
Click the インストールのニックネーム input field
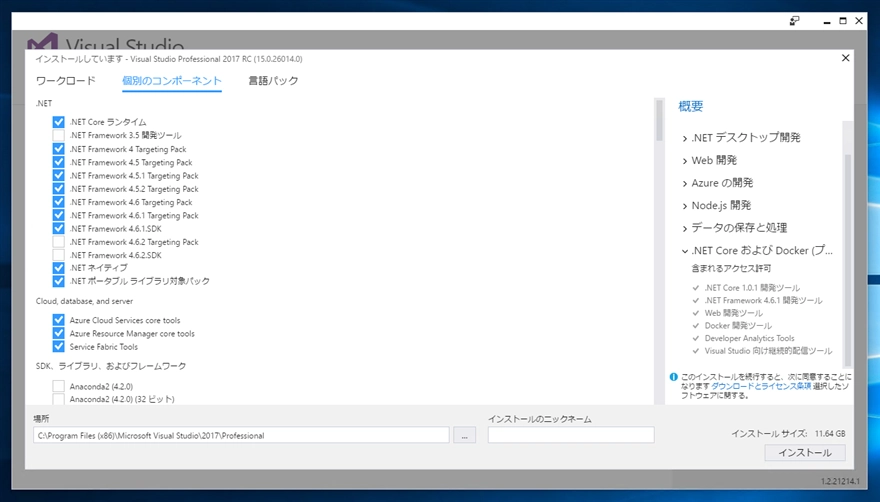(x=571, y=435)
